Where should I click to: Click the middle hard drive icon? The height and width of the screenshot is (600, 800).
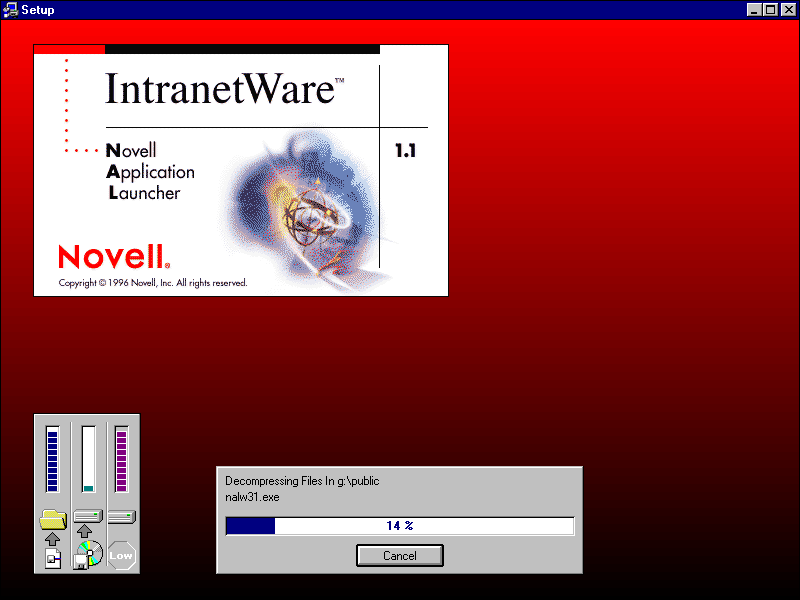click(x=88, y=516)
